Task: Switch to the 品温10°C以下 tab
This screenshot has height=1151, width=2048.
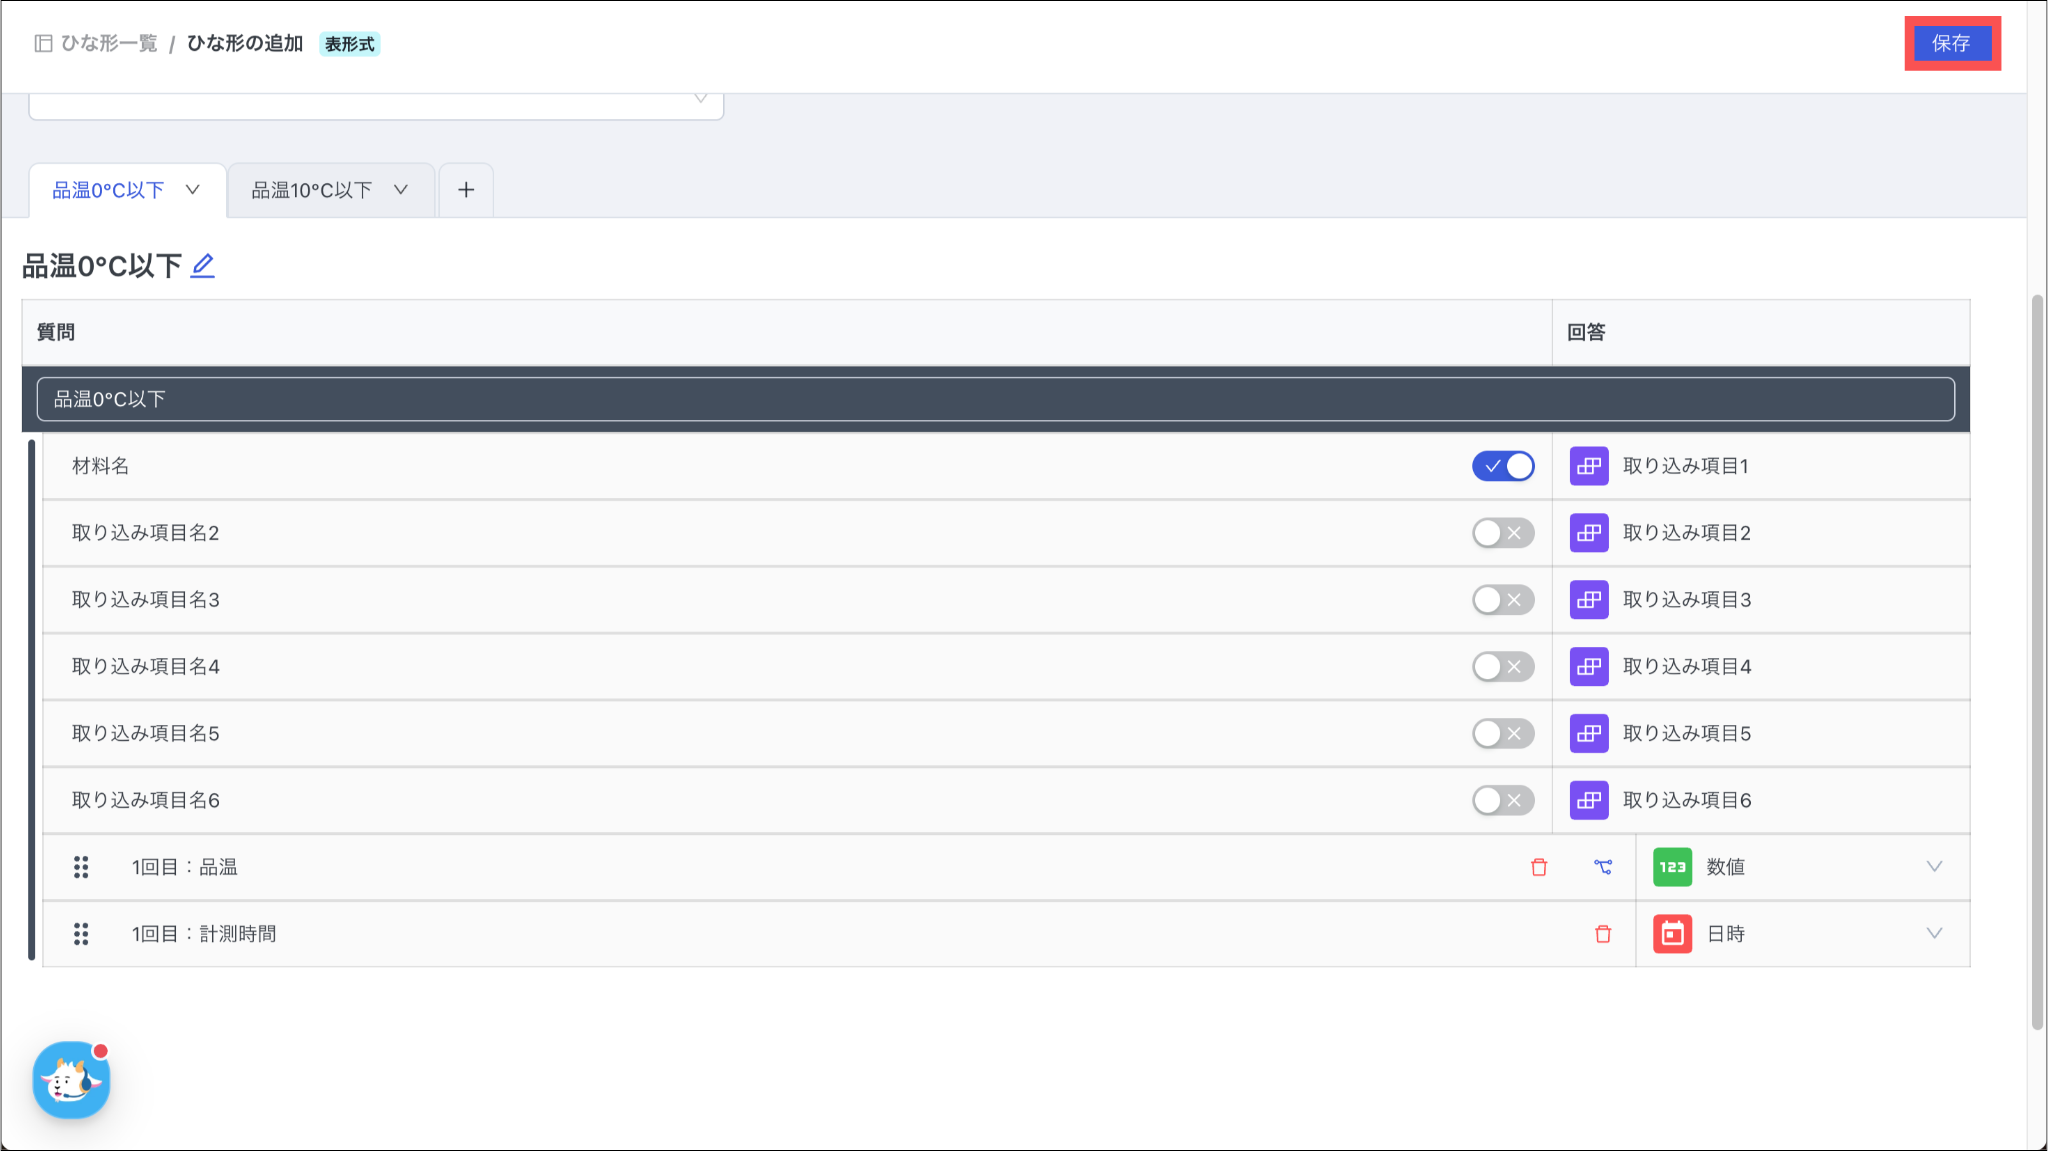Action: click(x=311, y=190)
